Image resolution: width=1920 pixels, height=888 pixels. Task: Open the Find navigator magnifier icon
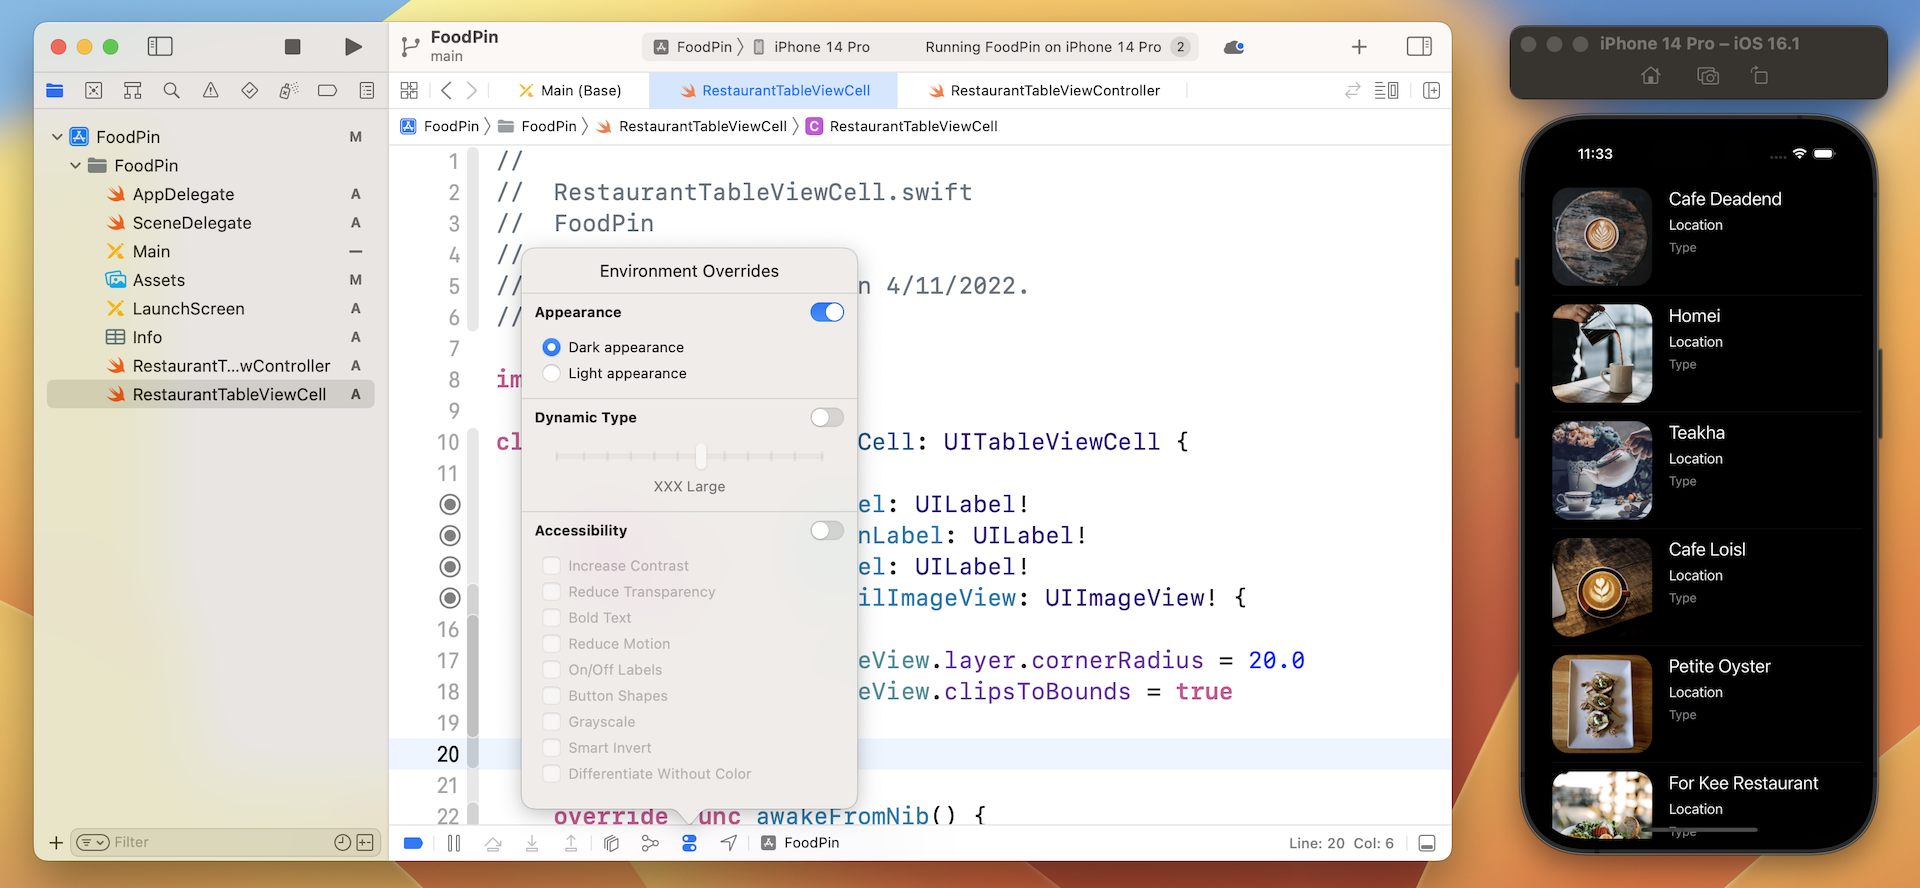(x=172, y=91)
